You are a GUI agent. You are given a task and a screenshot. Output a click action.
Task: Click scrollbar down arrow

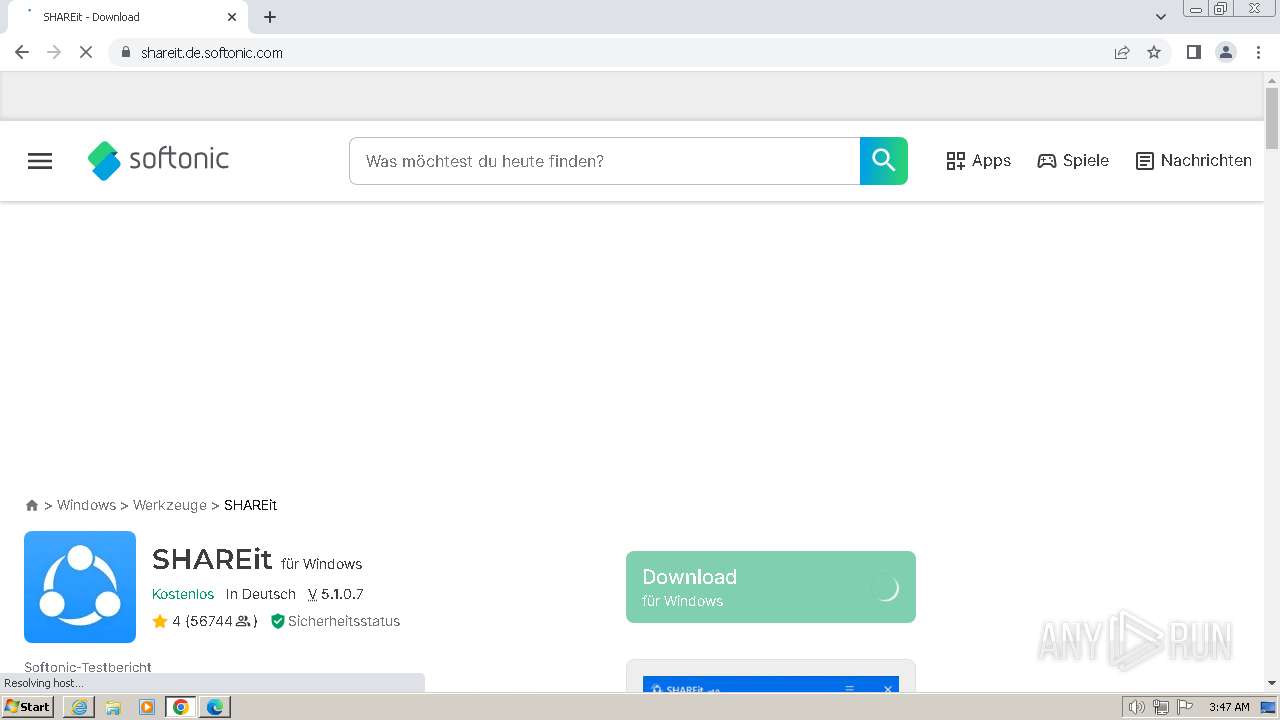(1272, 683)
